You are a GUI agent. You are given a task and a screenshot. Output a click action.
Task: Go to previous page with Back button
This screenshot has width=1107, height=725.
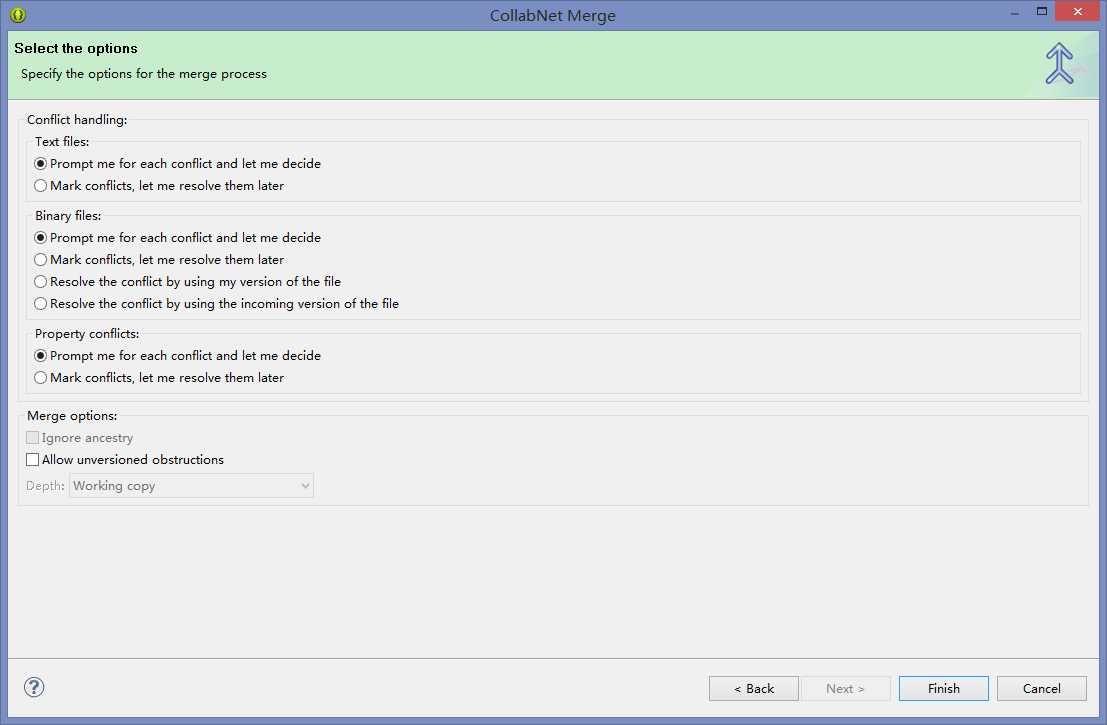click(754, 688)
